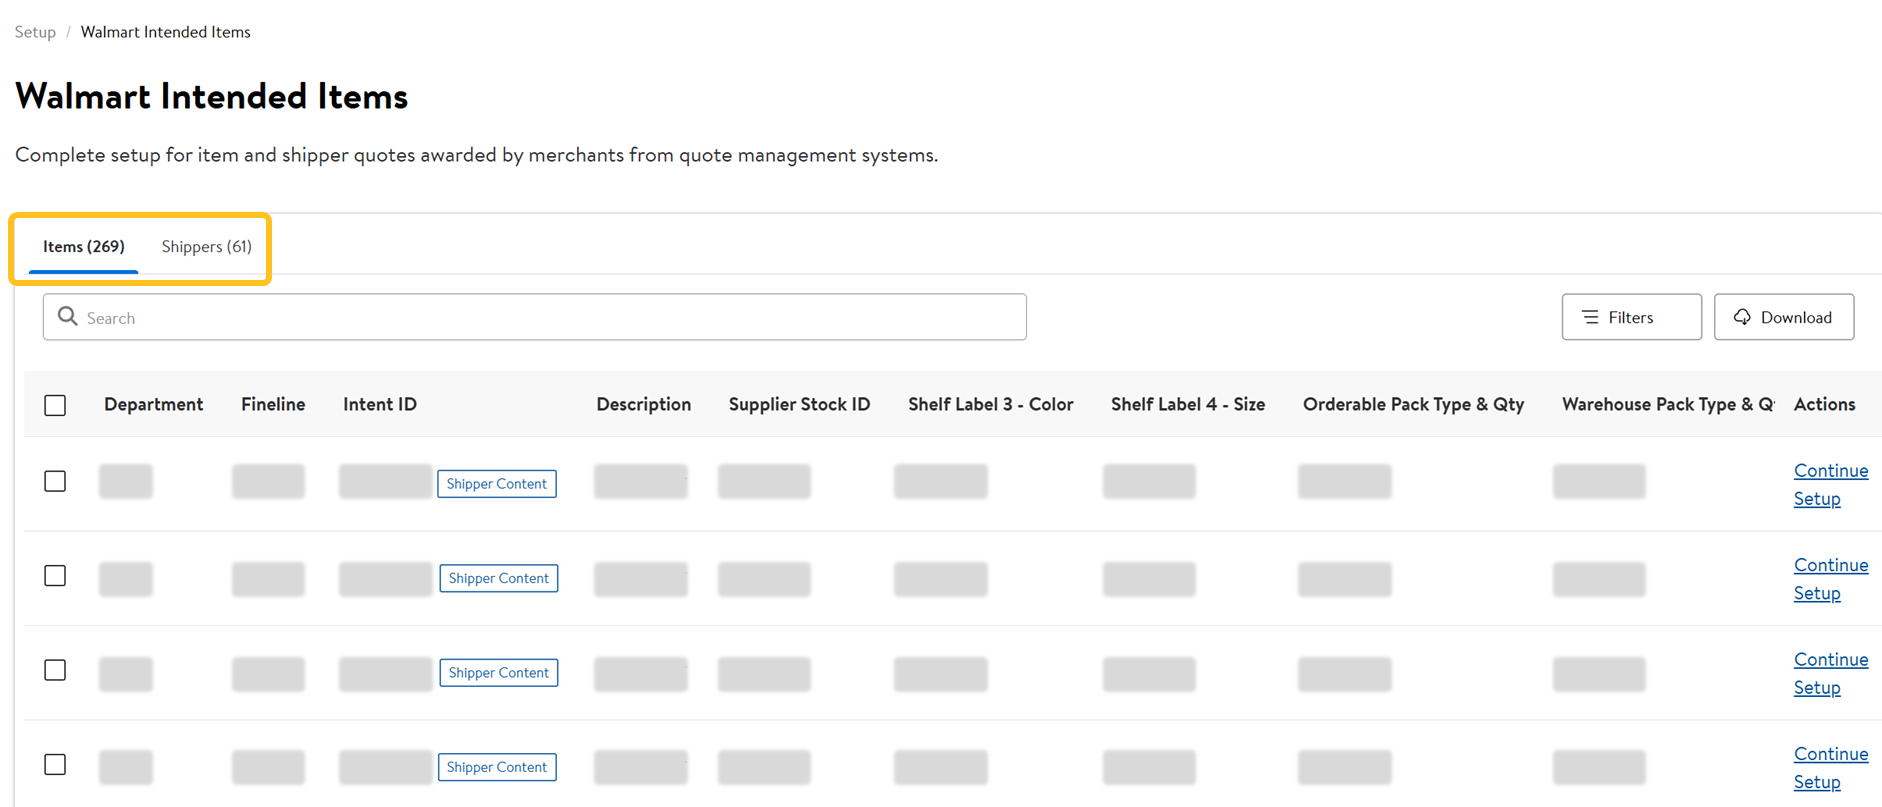Click Shipper Content tag in fourth row
The image size is (1882, 807).
coord(497,767)
